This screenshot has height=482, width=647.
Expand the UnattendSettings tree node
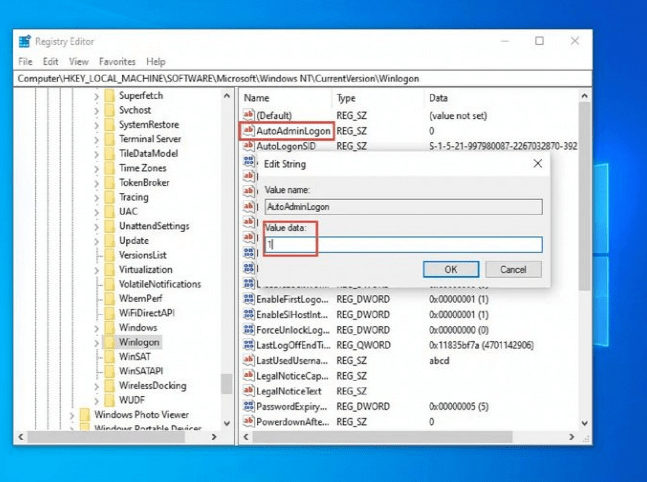click(x=96, y=227)
